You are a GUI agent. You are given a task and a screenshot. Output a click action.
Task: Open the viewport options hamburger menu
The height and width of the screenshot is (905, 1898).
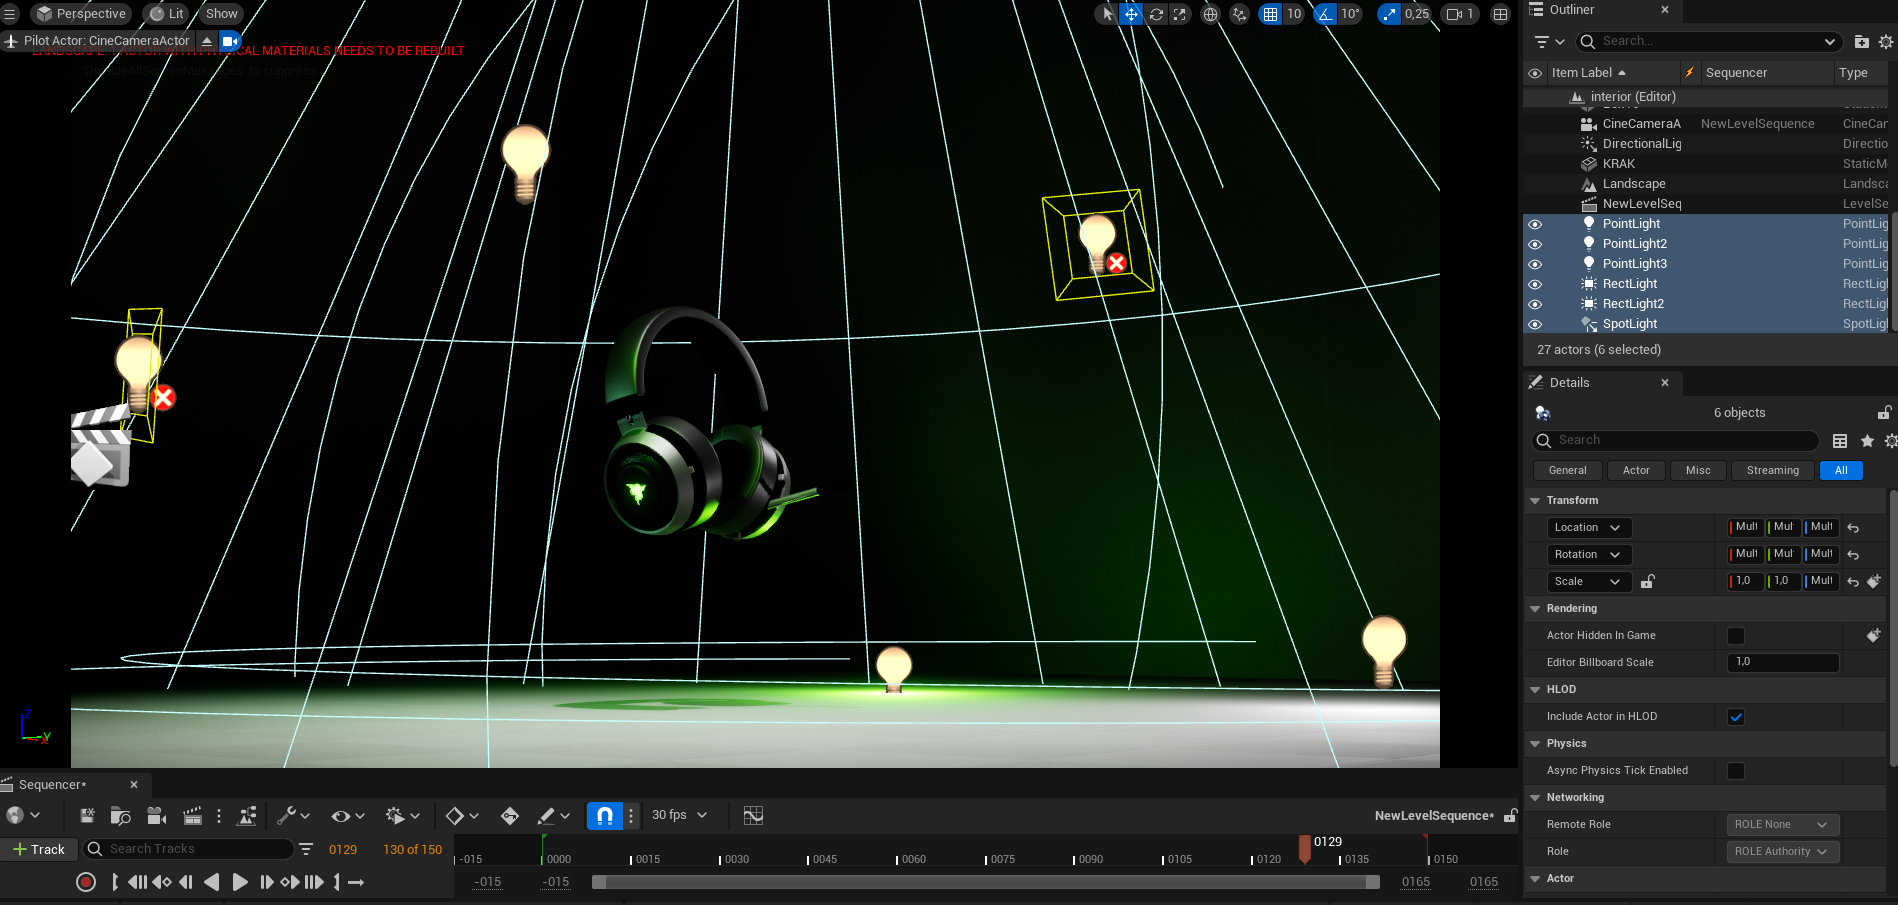pos(10,14)
